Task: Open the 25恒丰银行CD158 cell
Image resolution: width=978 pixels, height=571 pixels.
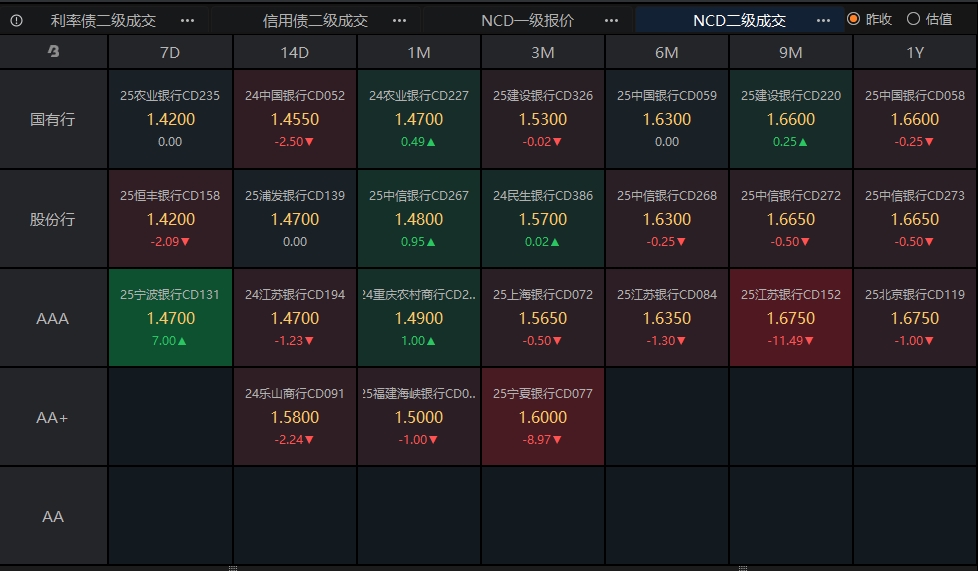Action: [x=170, y=219]
